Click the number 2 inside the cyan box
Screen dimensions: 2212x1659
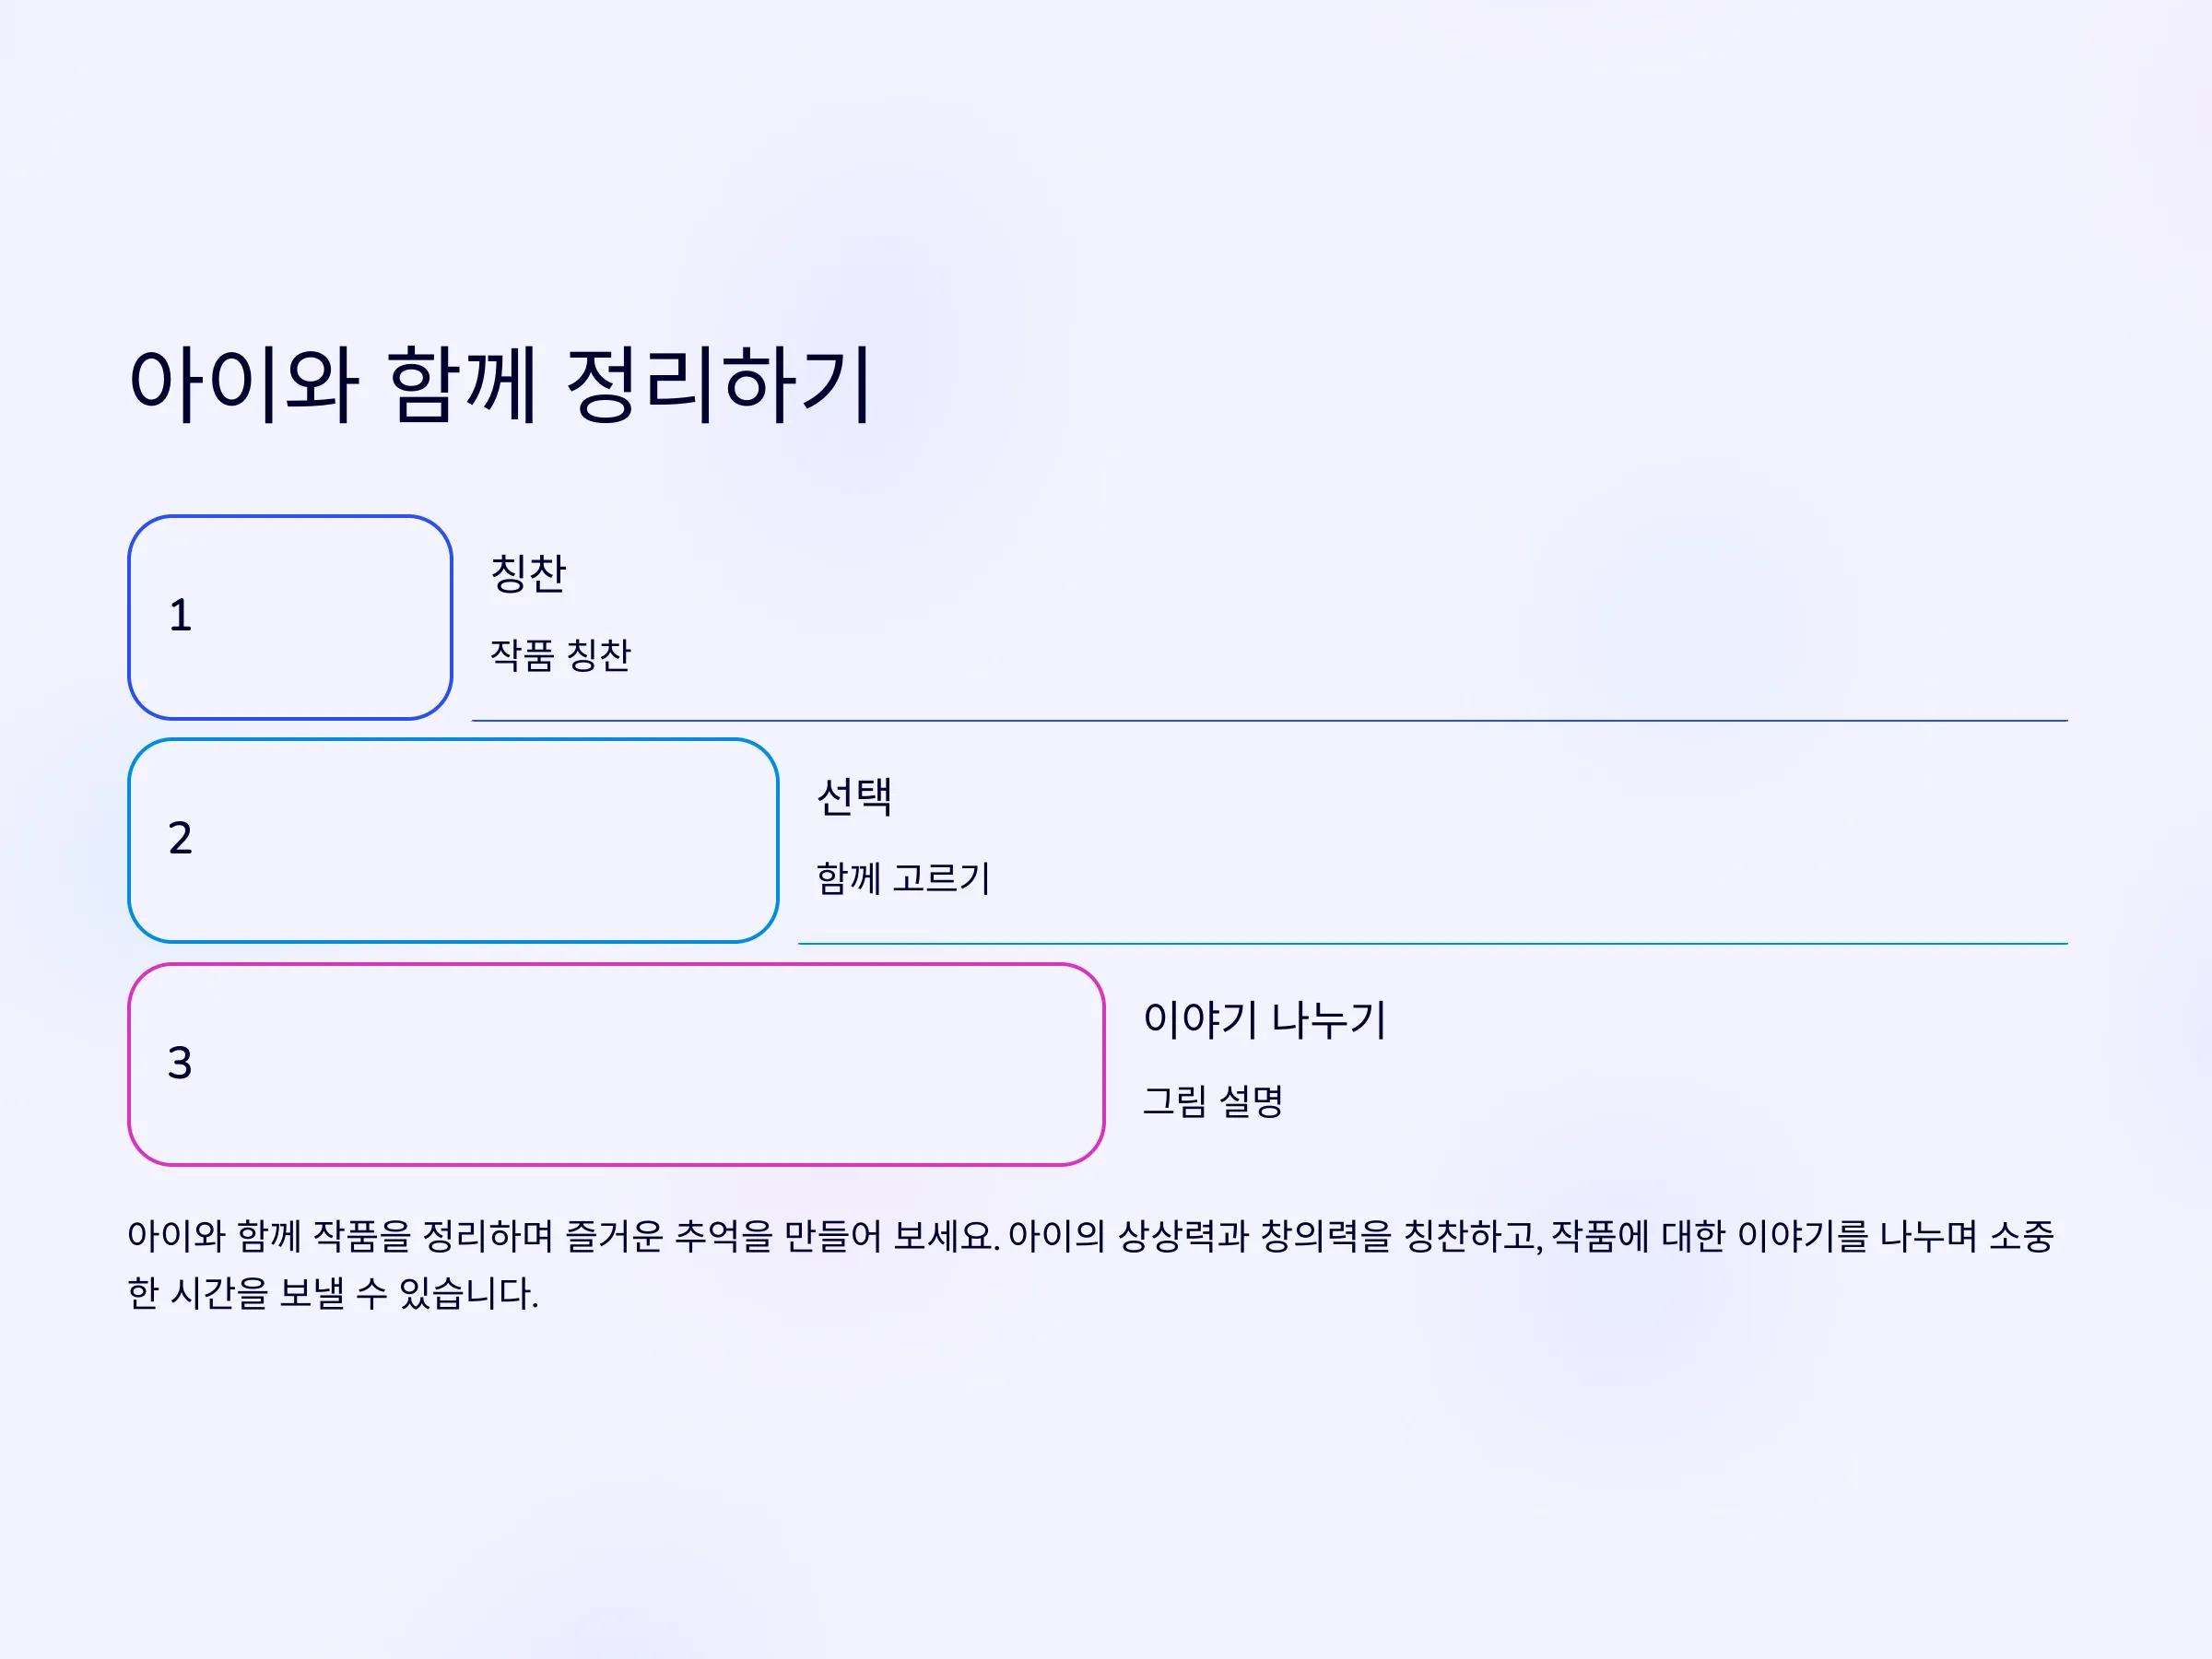(180, 838)
